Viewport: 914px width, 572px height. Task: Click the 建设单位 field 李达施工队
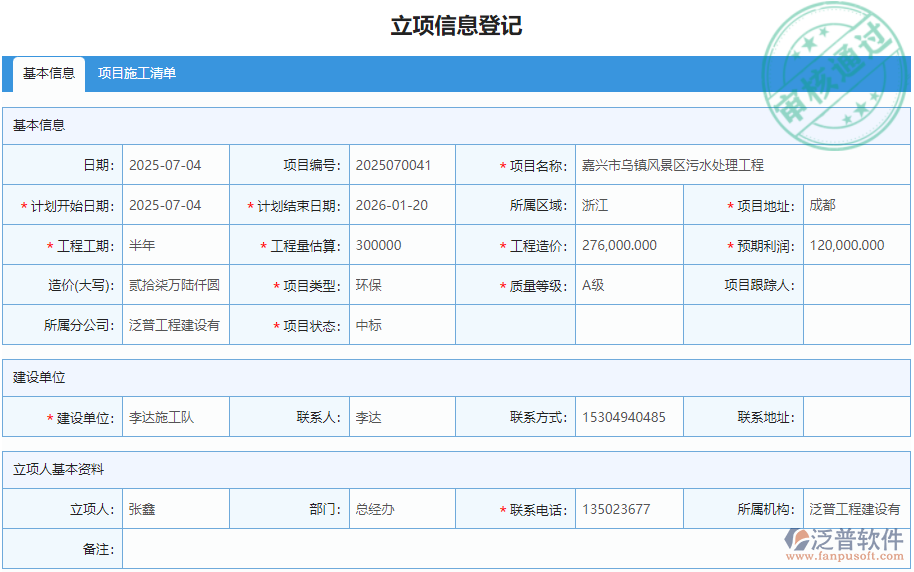[176, 417]
